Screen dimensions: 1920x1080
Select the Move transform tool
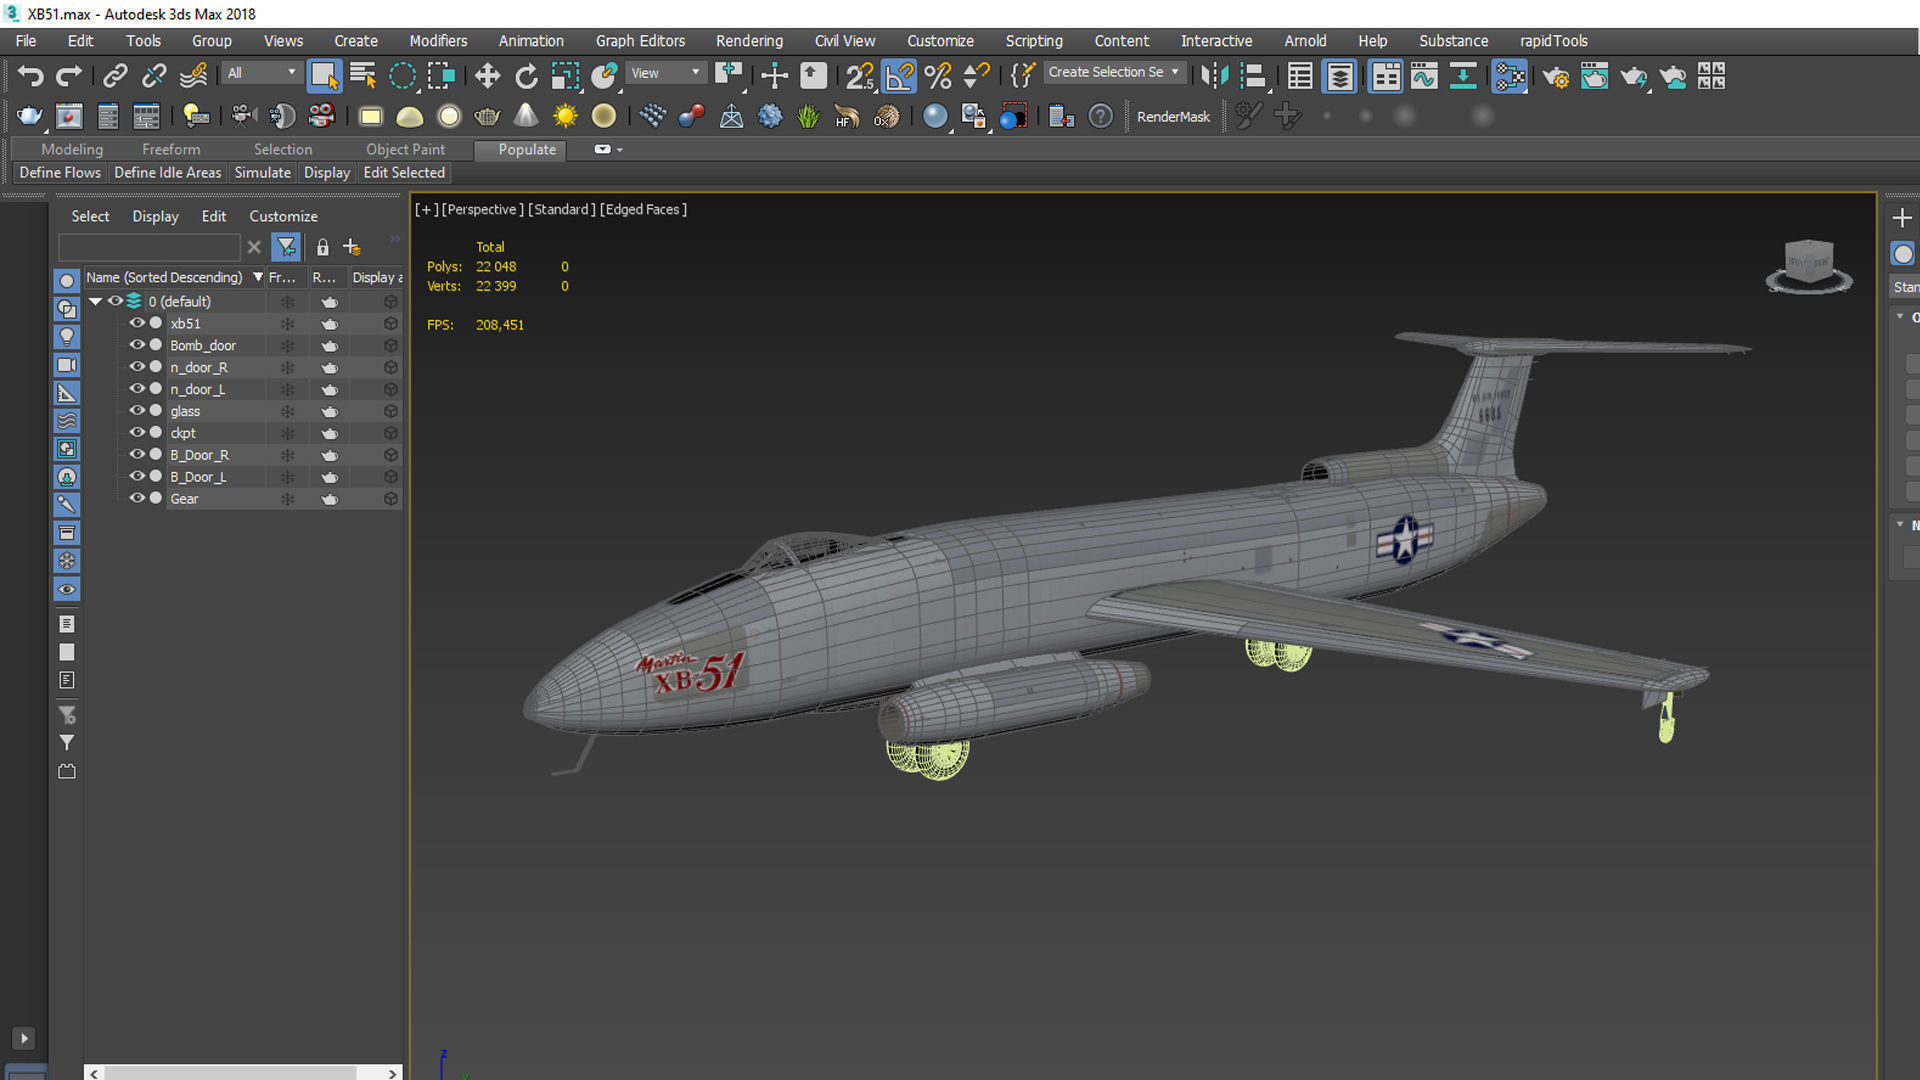pos(487,76)
